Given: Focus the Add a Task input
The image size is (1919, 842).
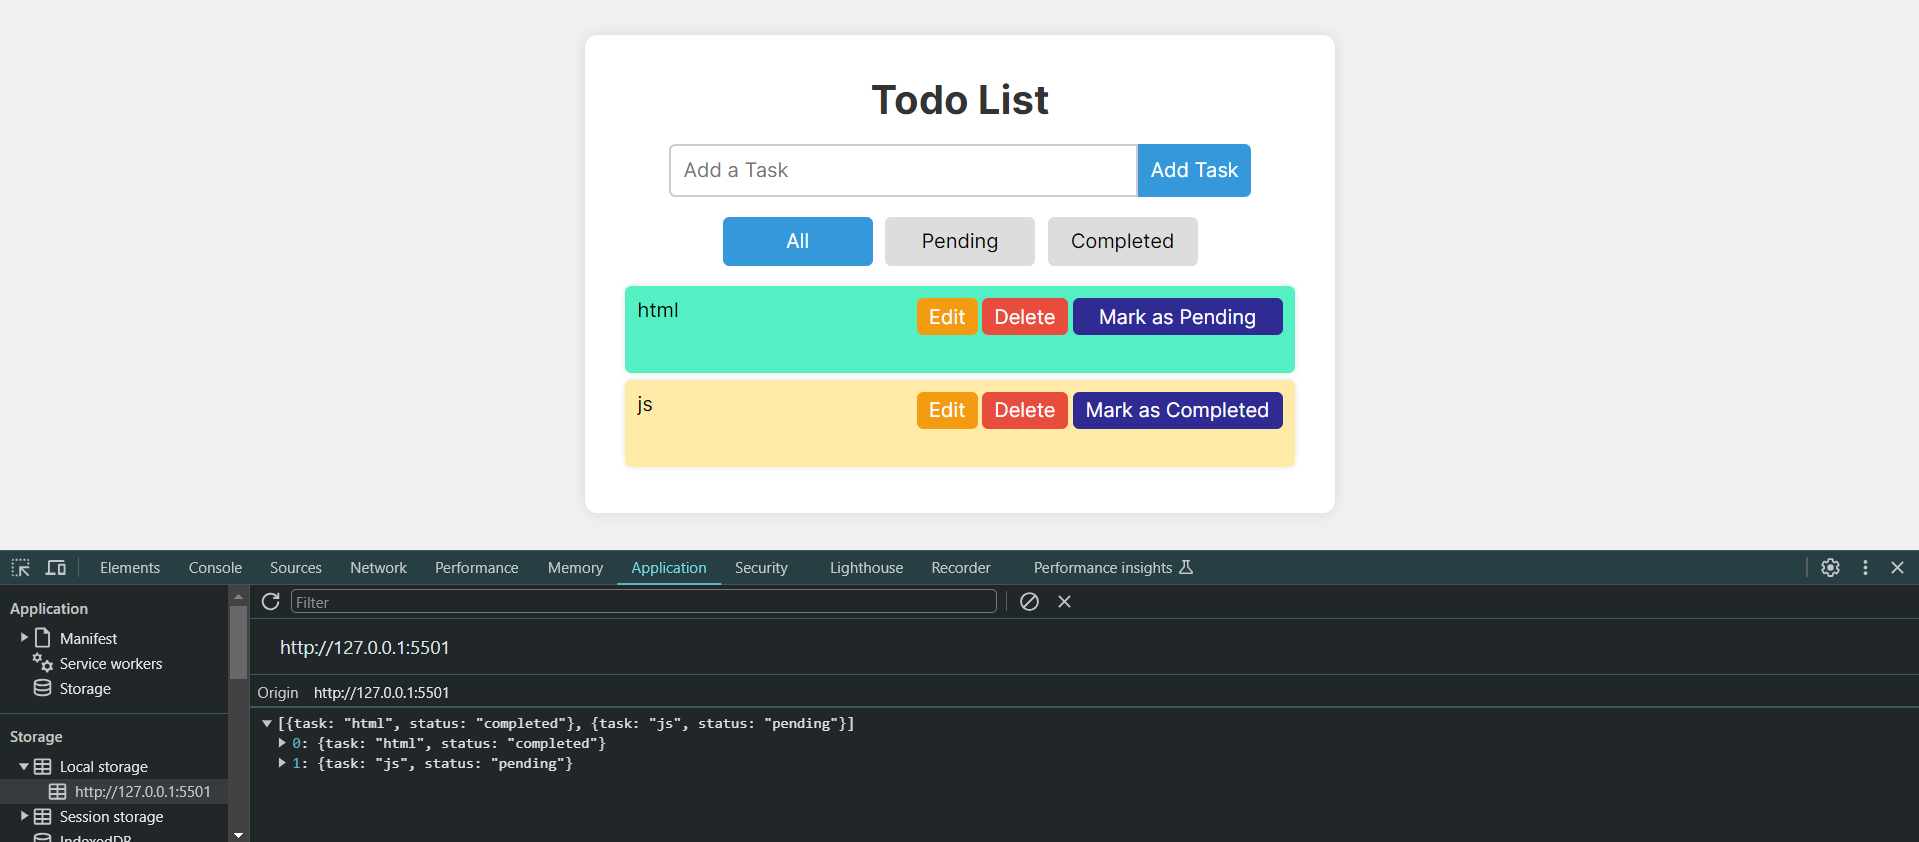Looking at the screenshot, I should tap(903, 170).
